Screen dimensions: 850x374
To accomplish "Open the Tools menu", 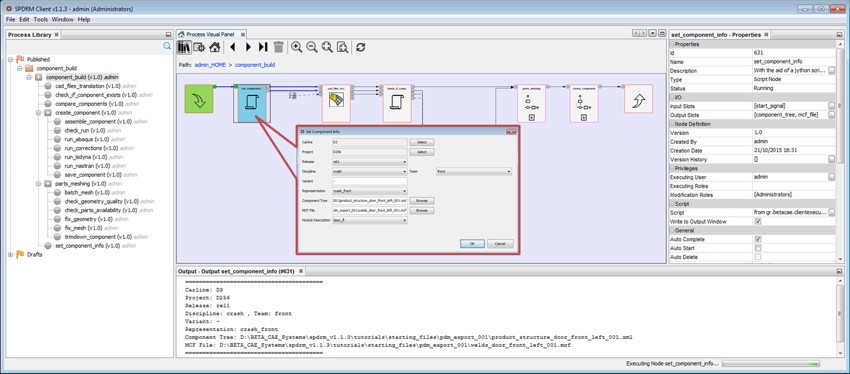I will (41, 20).
